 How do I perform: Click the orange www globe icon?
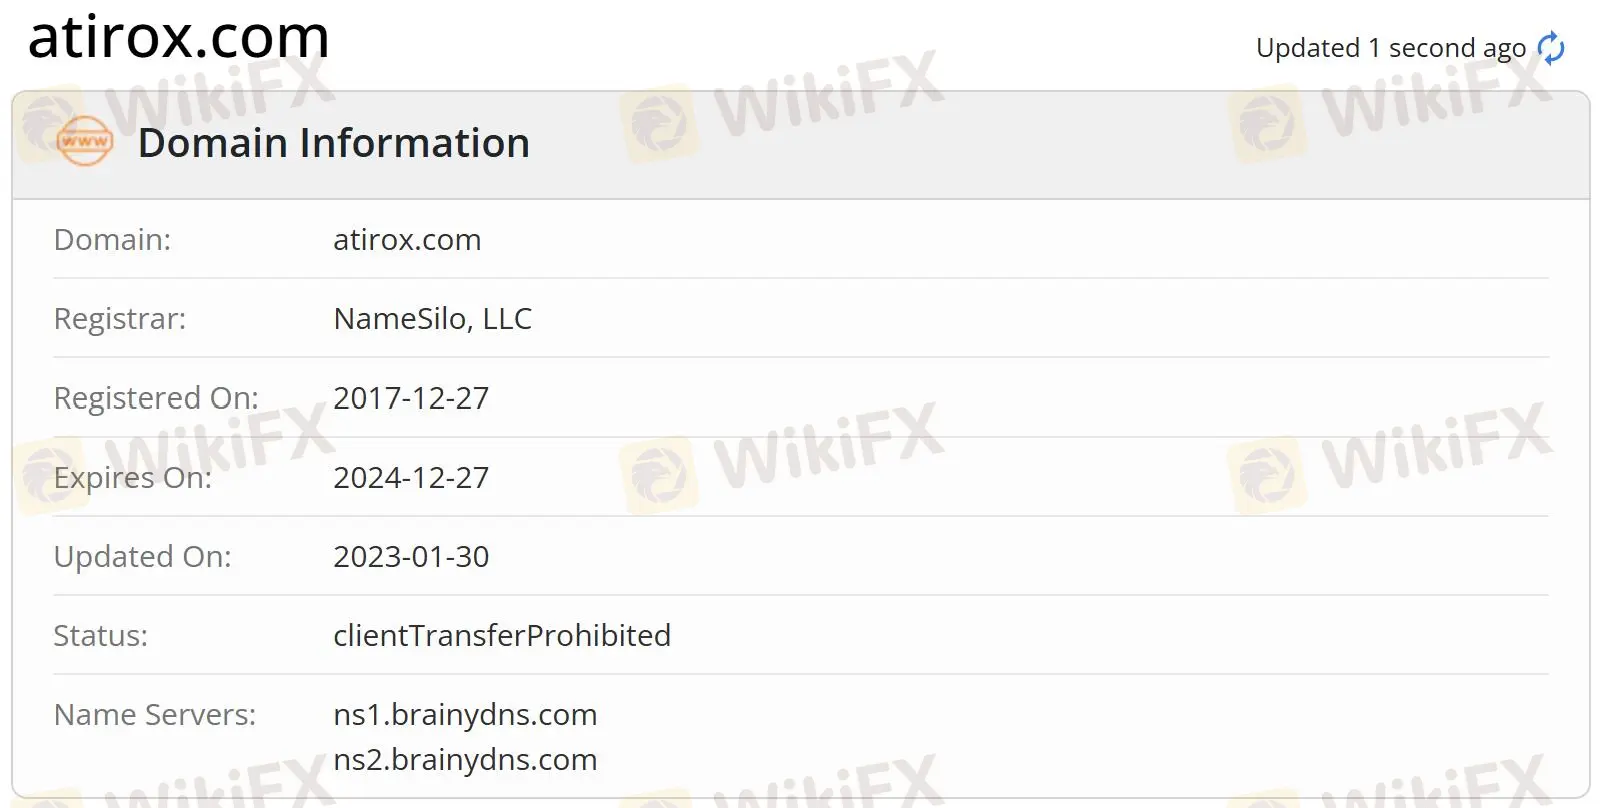click(x=85, y=142)
